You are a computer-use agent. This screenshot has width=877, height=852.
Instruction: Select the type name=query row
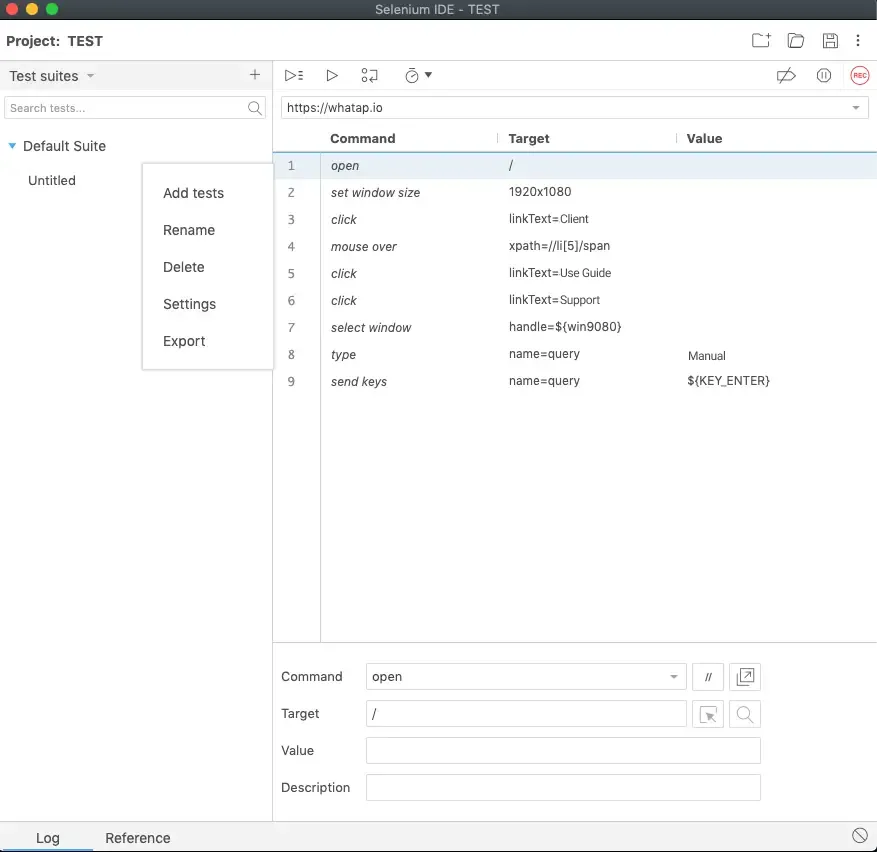point(574,354)
